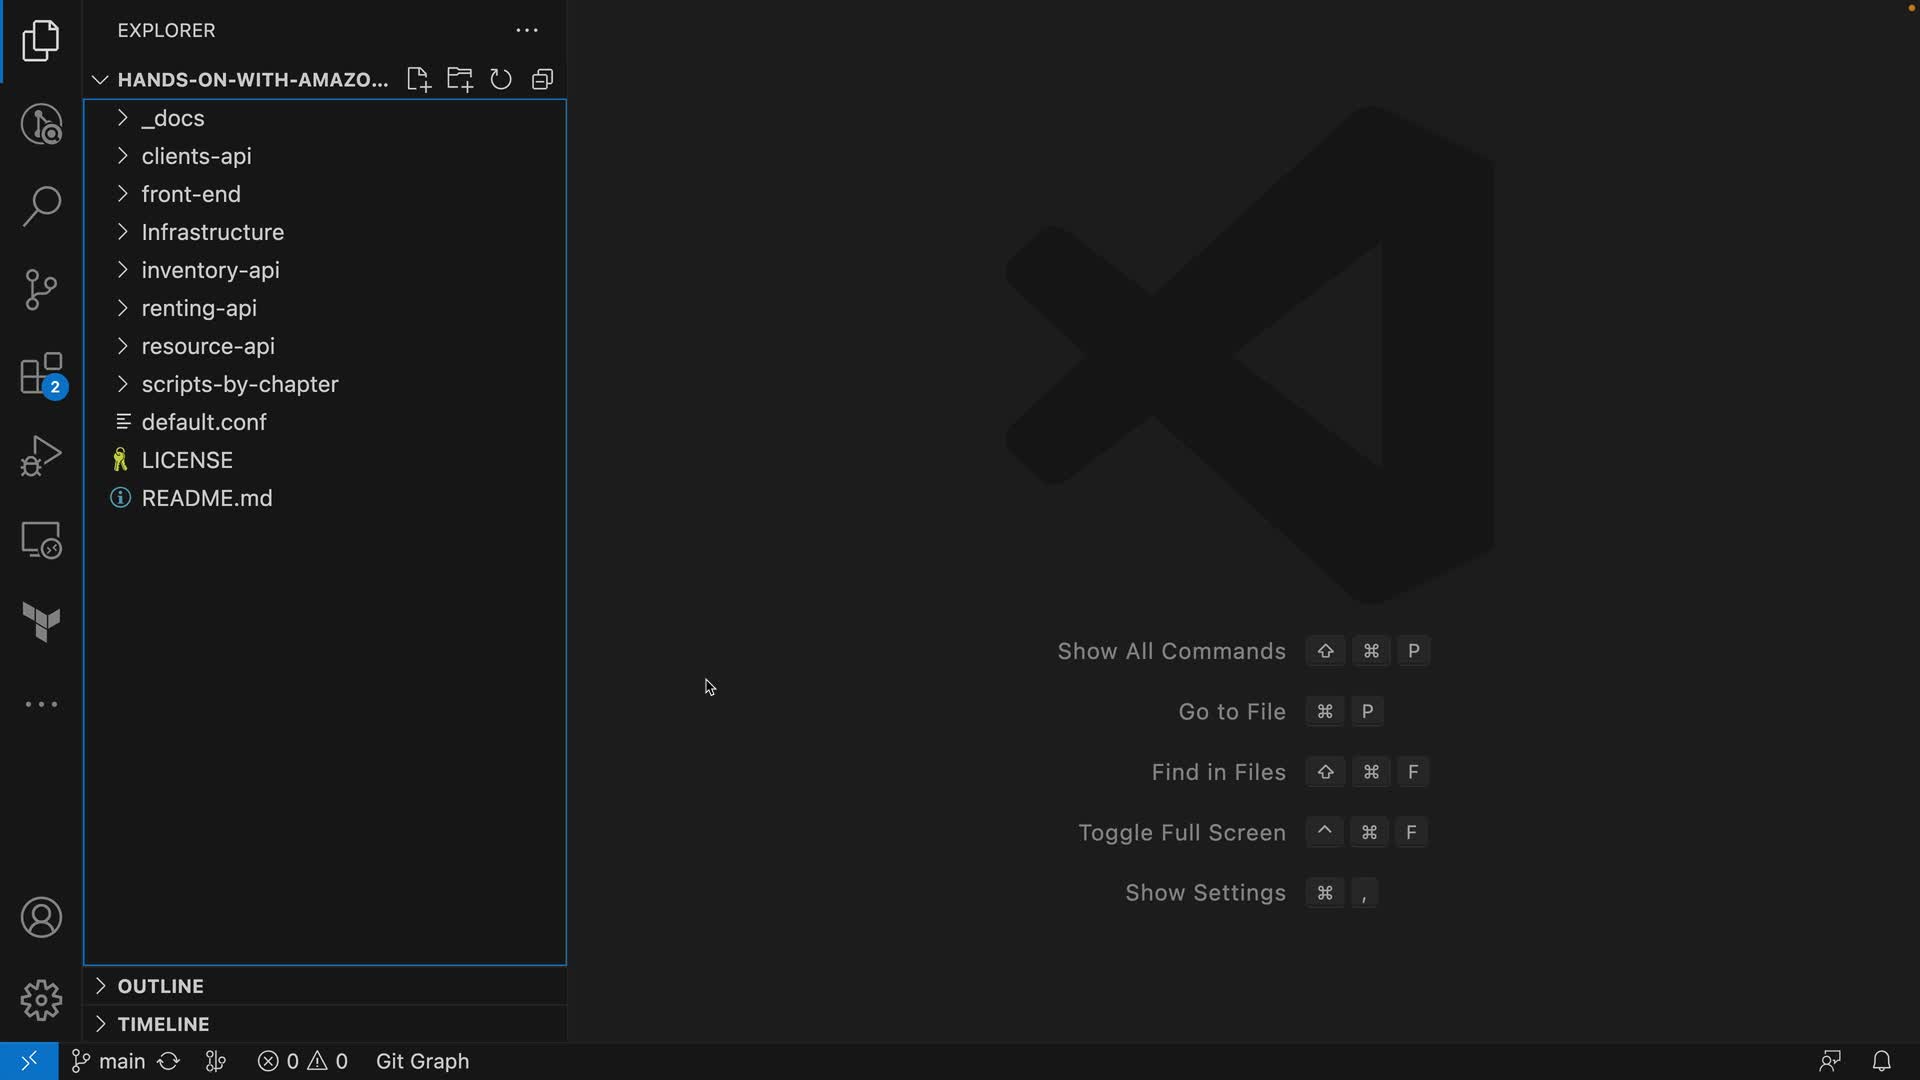Refresh the Explorer file tree

click(x=501, y=80)
